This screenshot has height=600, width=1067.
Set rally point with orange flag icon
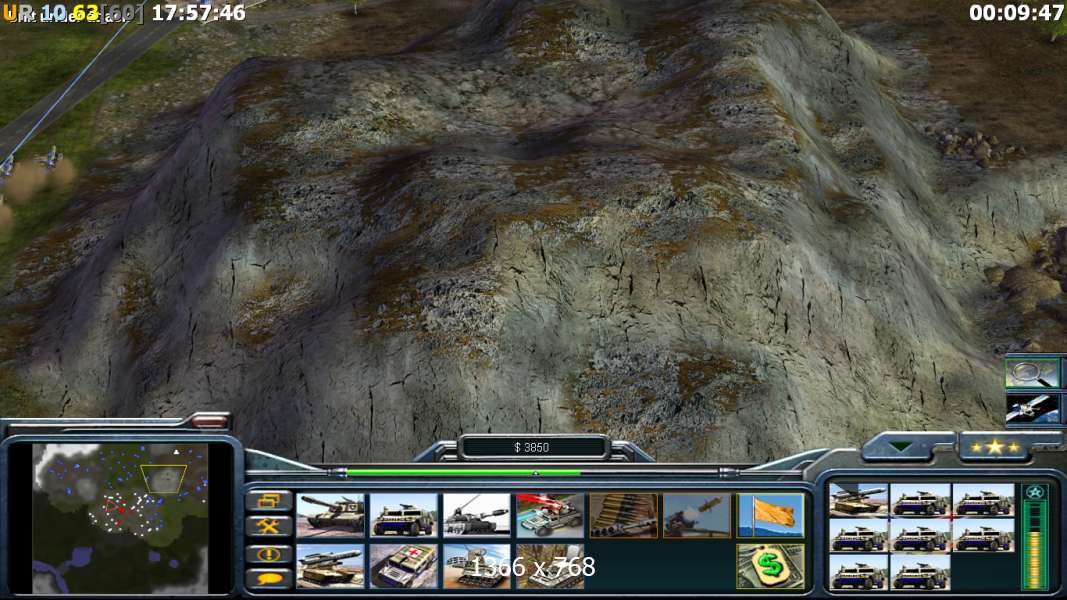pyautogui.click(x=770, y=514)
